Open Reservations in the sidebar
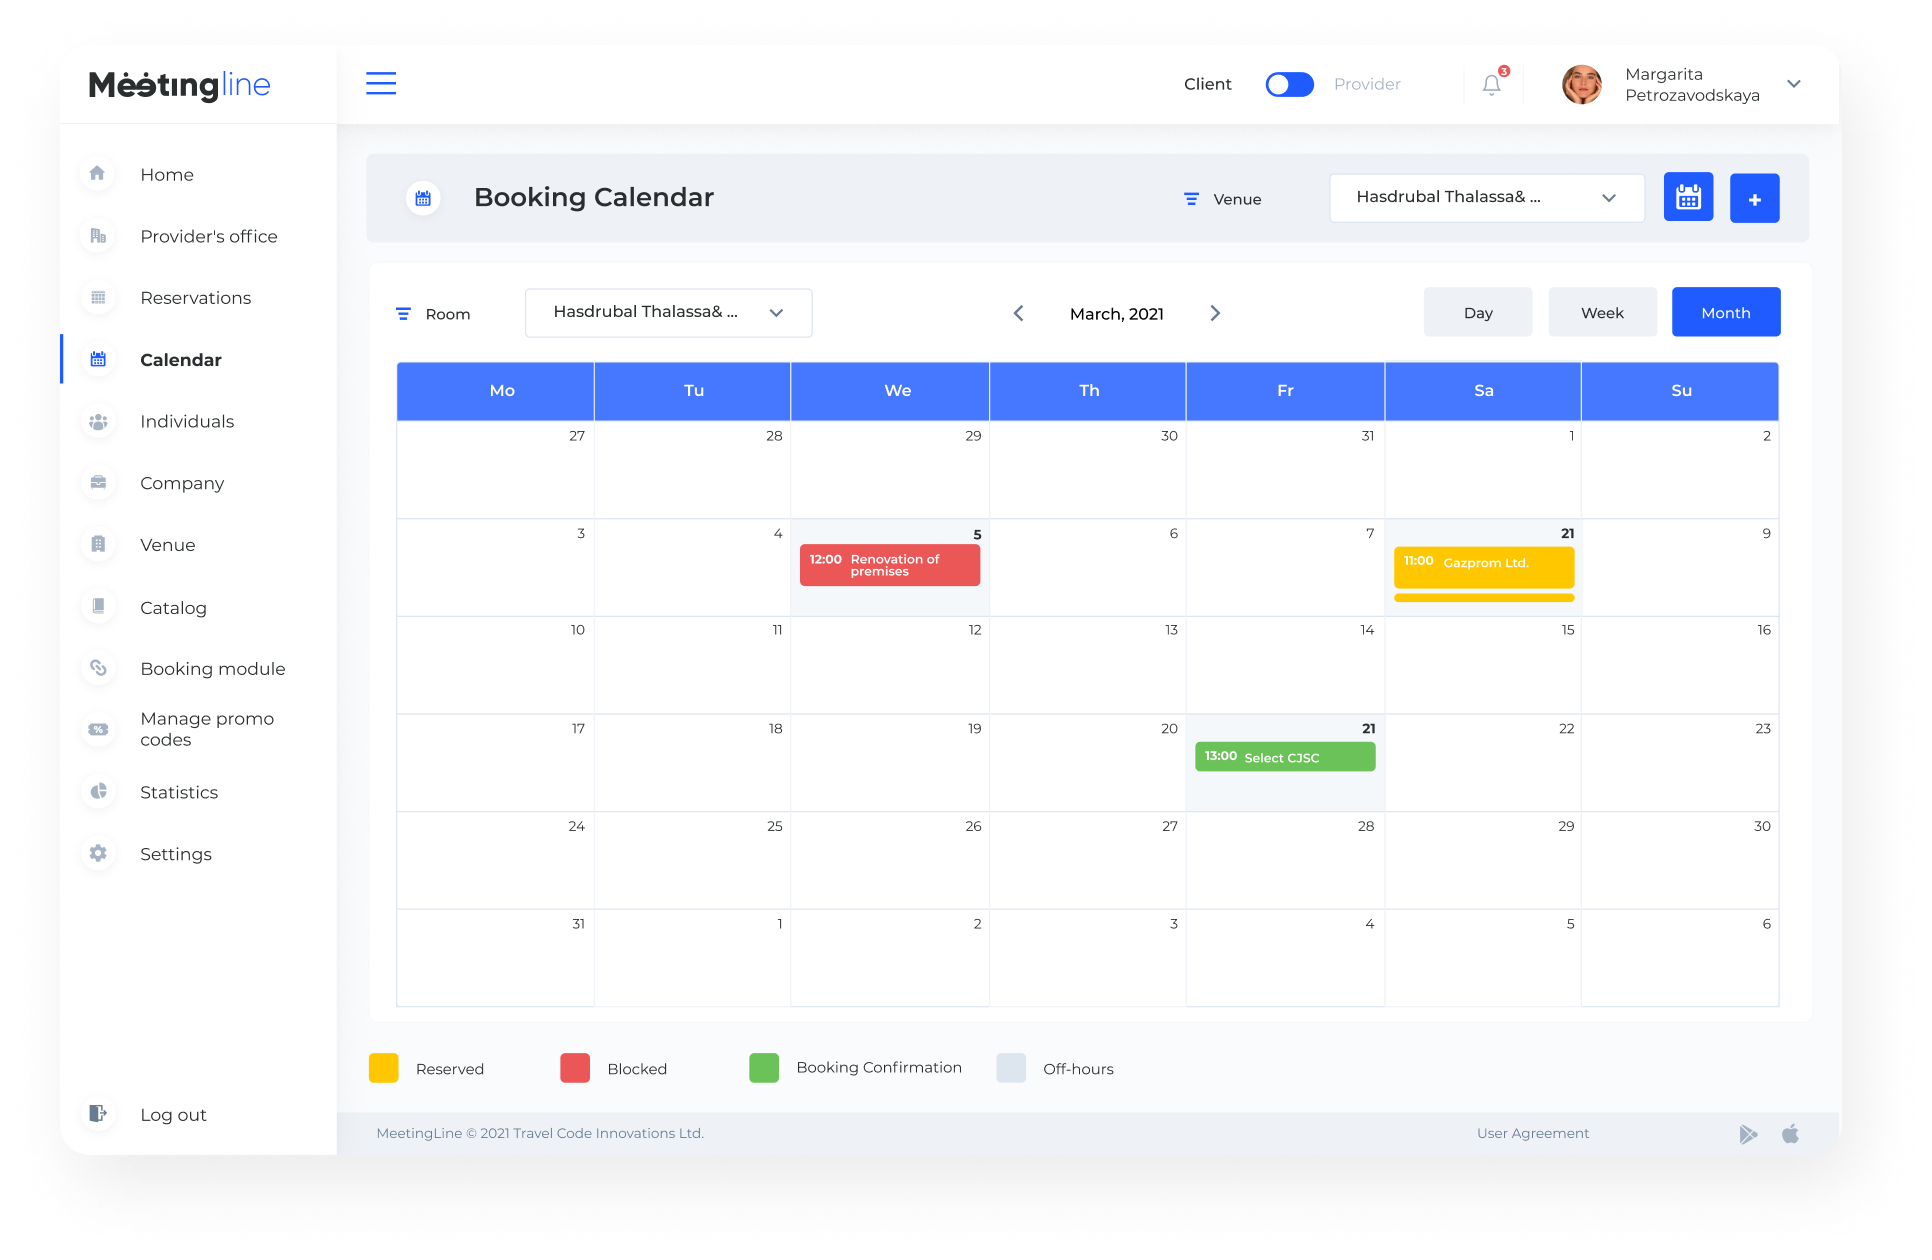 click(196, 298)
